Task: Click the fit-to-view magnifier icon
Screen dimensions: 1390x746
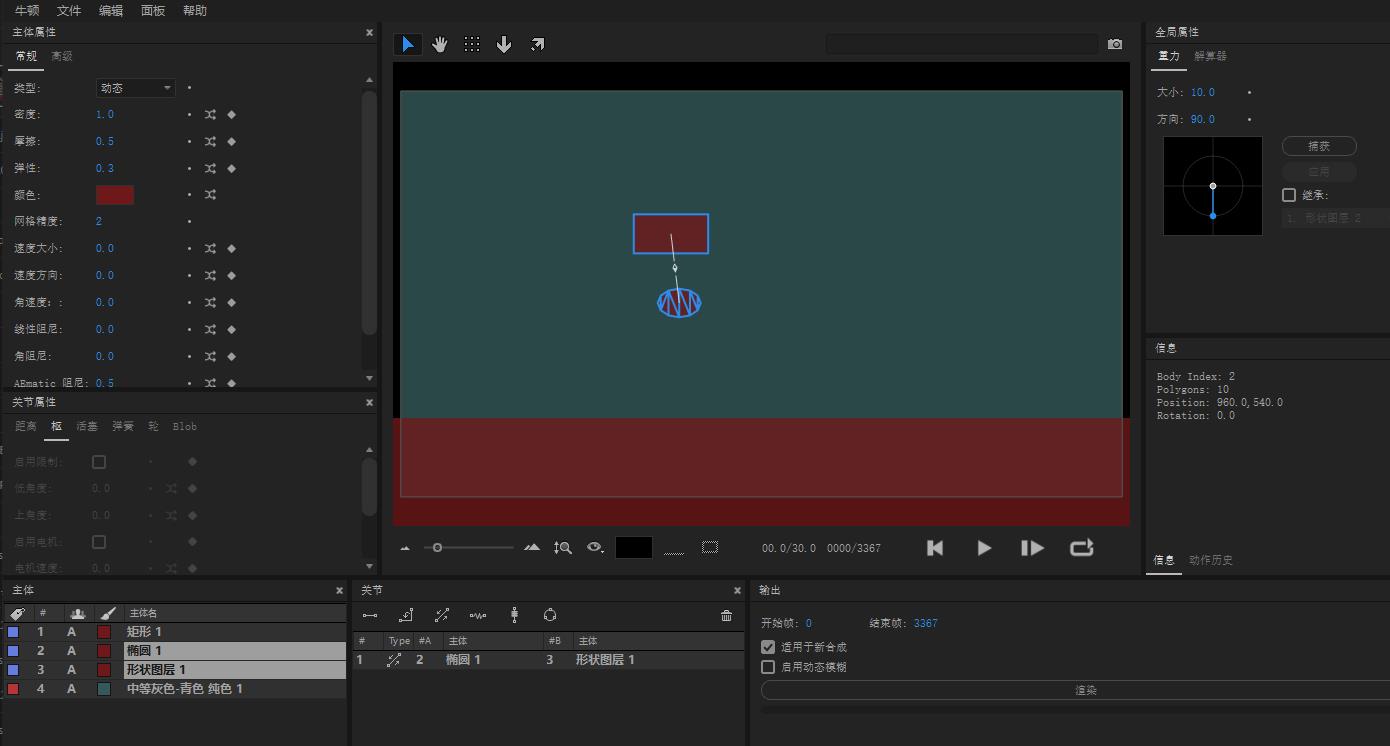Action: (563, 547)
